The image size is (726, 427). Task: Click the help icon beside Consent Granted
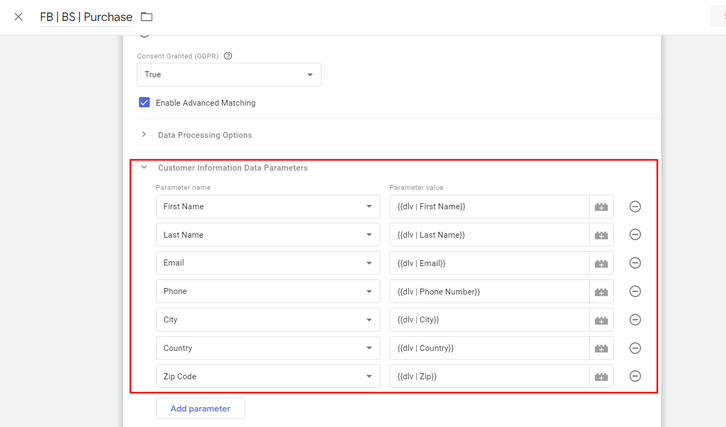(228, 56)
